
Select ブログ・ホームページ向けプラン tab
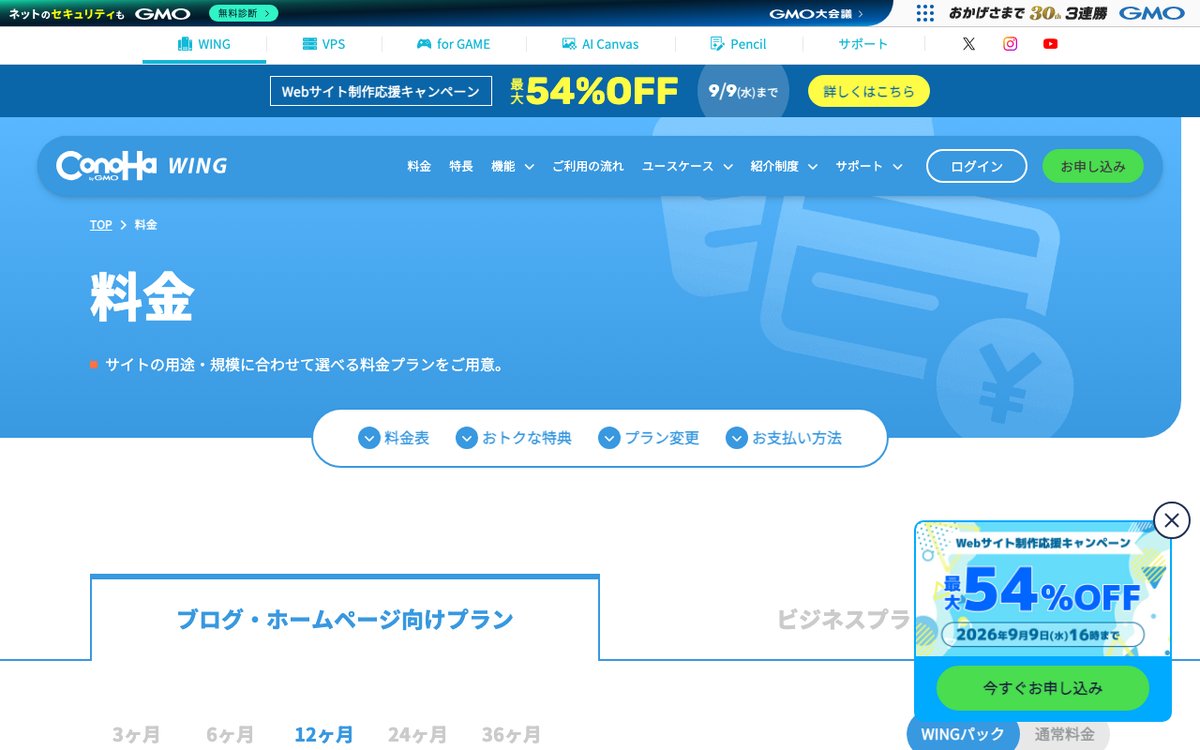(345, 619)
